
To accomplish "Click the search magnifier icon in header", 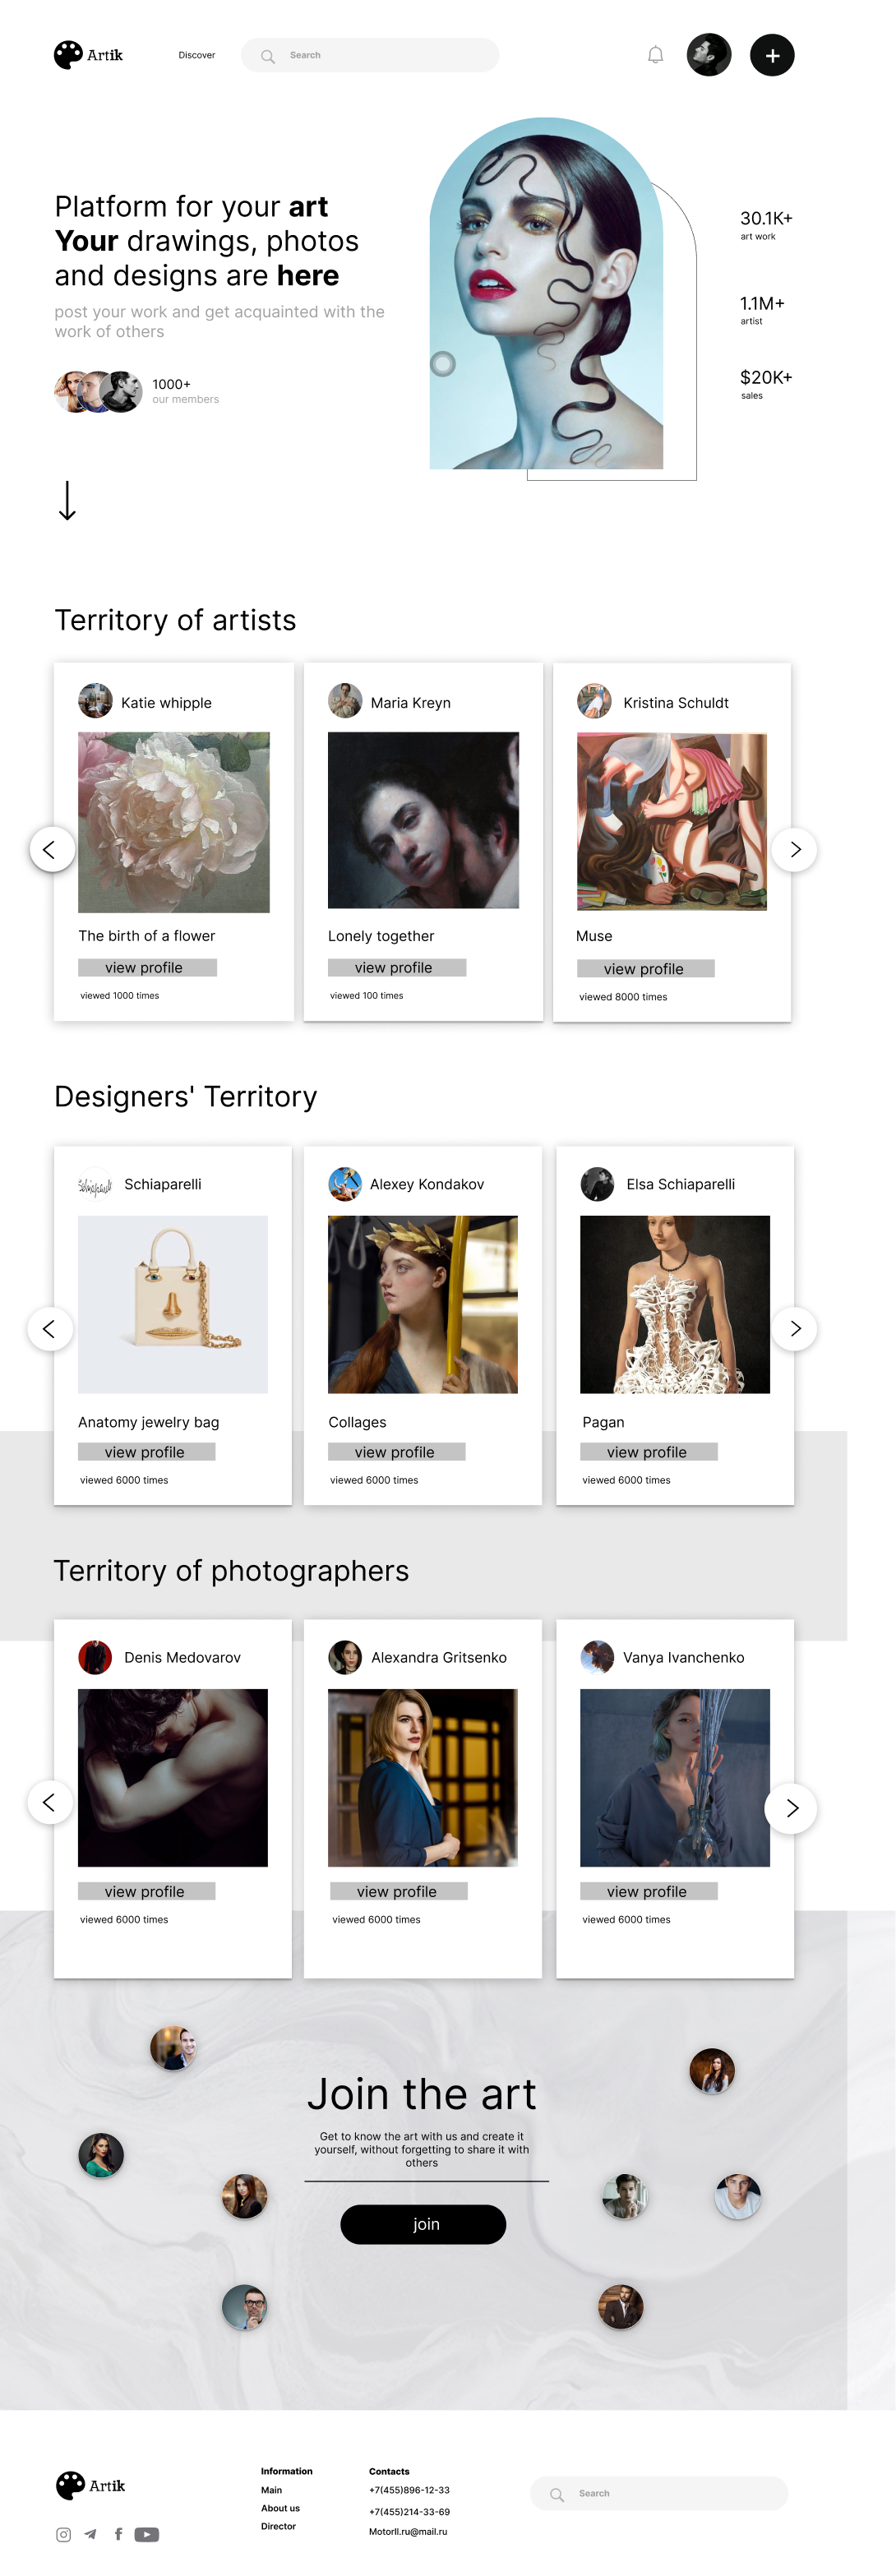I will 268,56.
